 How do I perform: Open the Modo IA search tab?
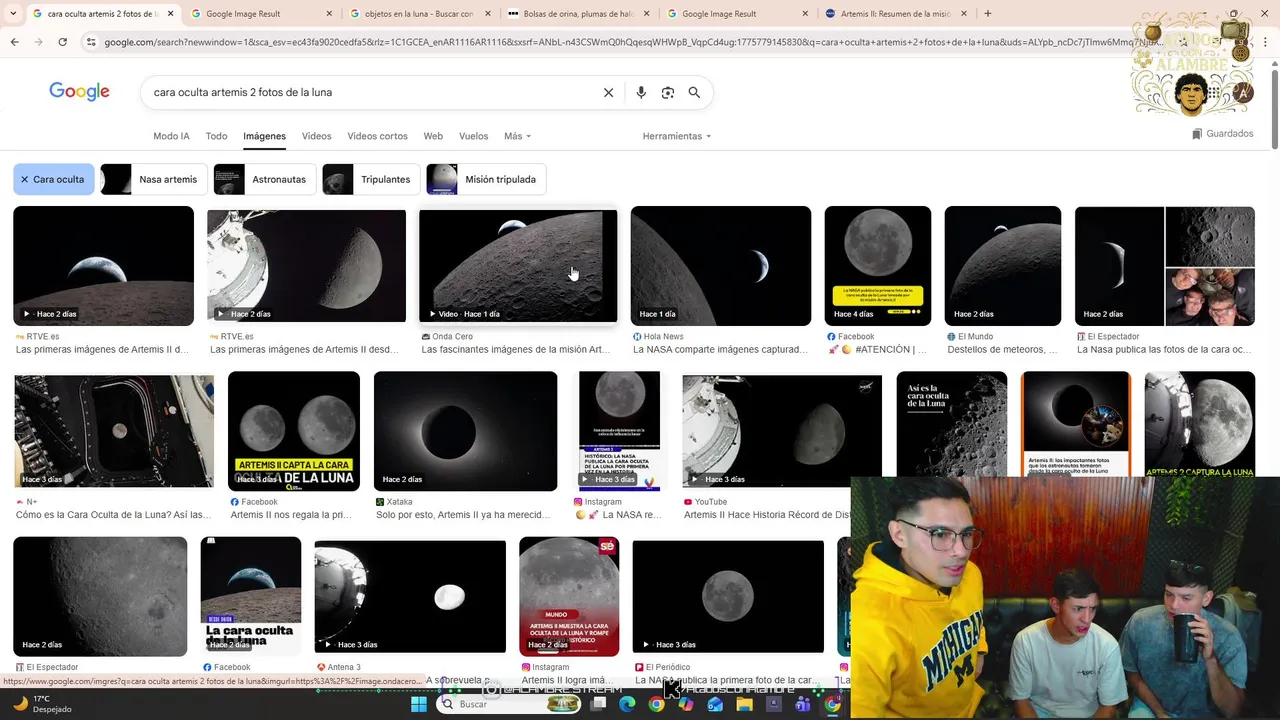coord(171,136)
